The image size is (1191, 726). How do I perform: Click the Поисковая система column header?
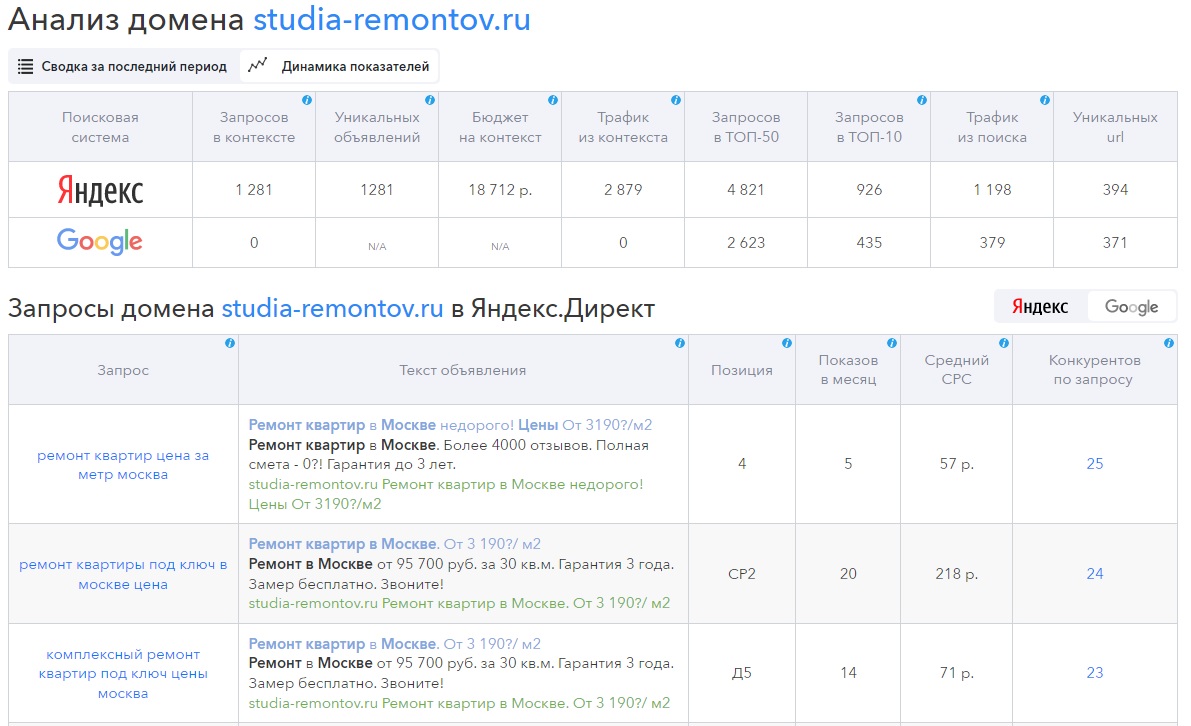pos(100,127)
